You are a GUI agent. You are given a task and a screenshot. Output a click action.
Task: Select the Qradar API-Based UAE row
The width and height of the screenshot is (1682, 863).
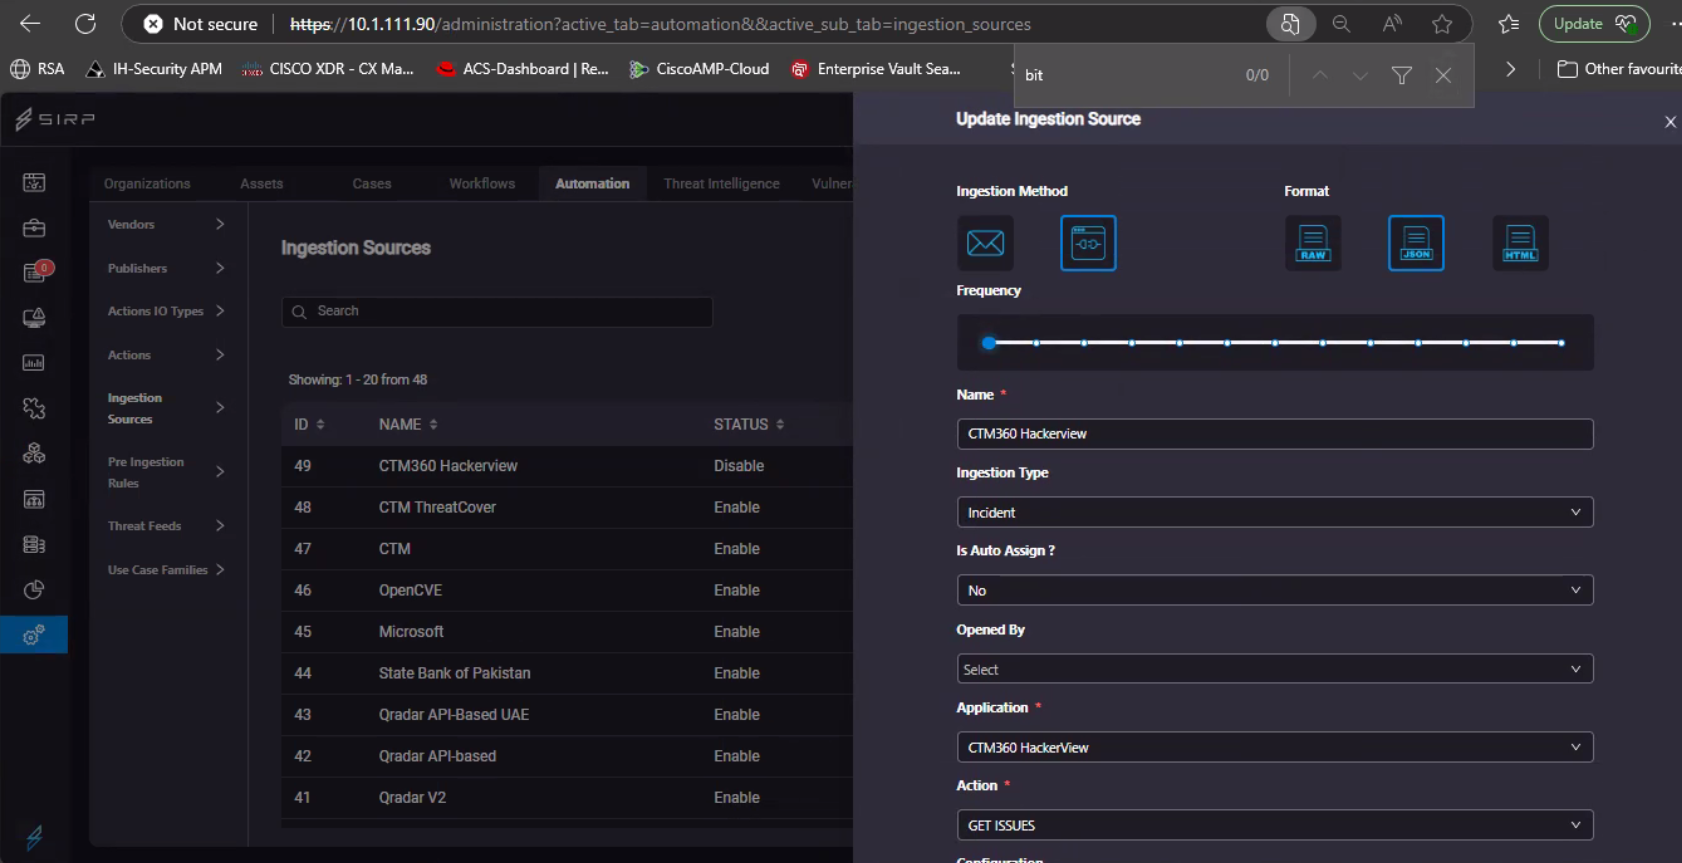(x=567, y=715)
